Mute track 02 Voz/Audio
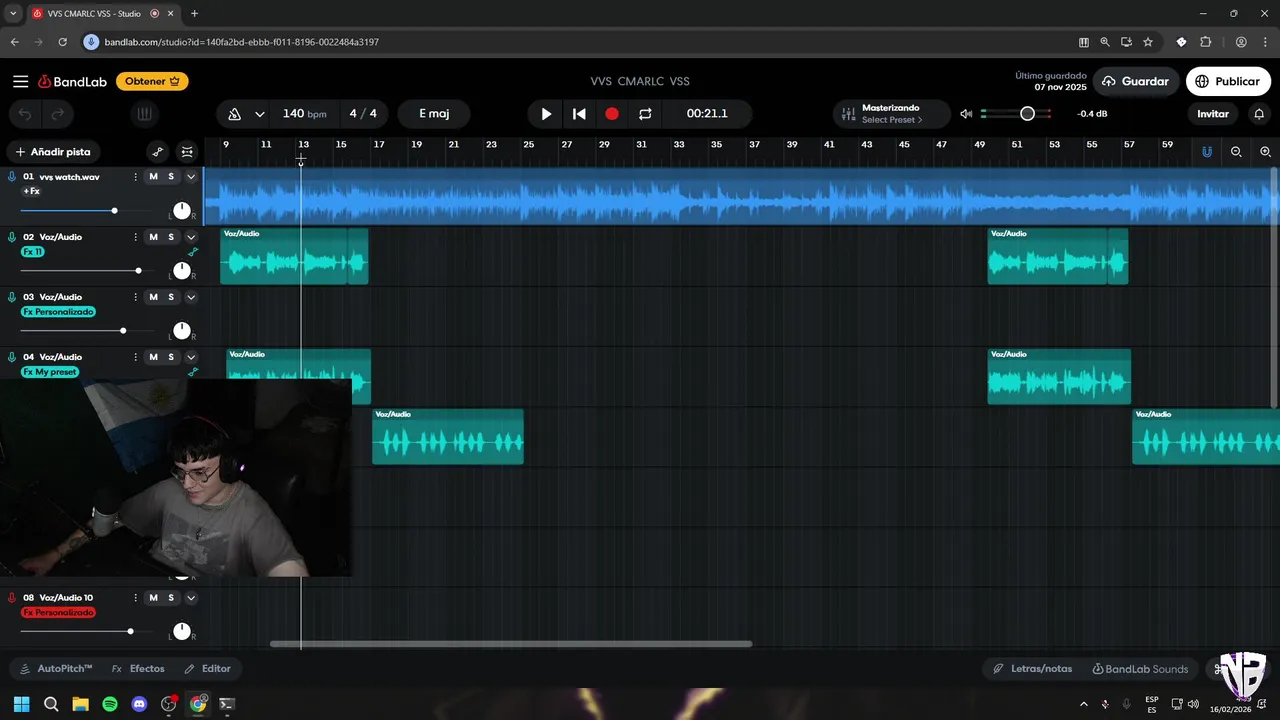This screenshot has height=720, width=1280. [x=153, y=237]
